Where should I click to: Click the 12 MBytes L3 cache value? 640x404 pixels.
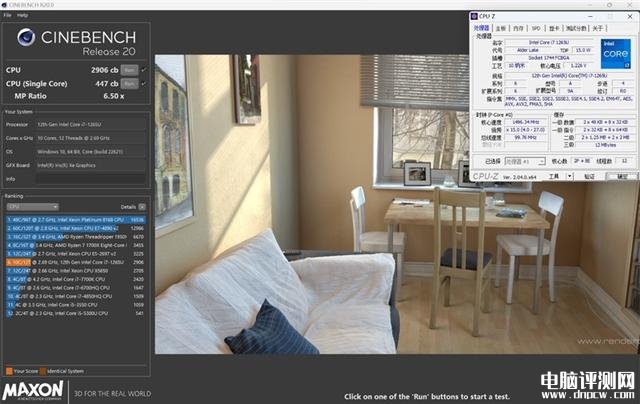coord(604,145)
